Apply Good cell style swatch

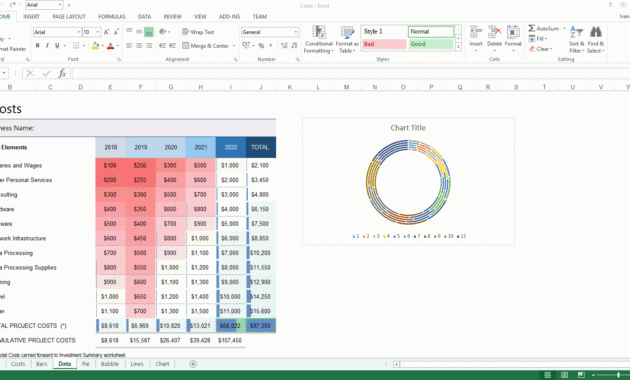pos(431,44)
